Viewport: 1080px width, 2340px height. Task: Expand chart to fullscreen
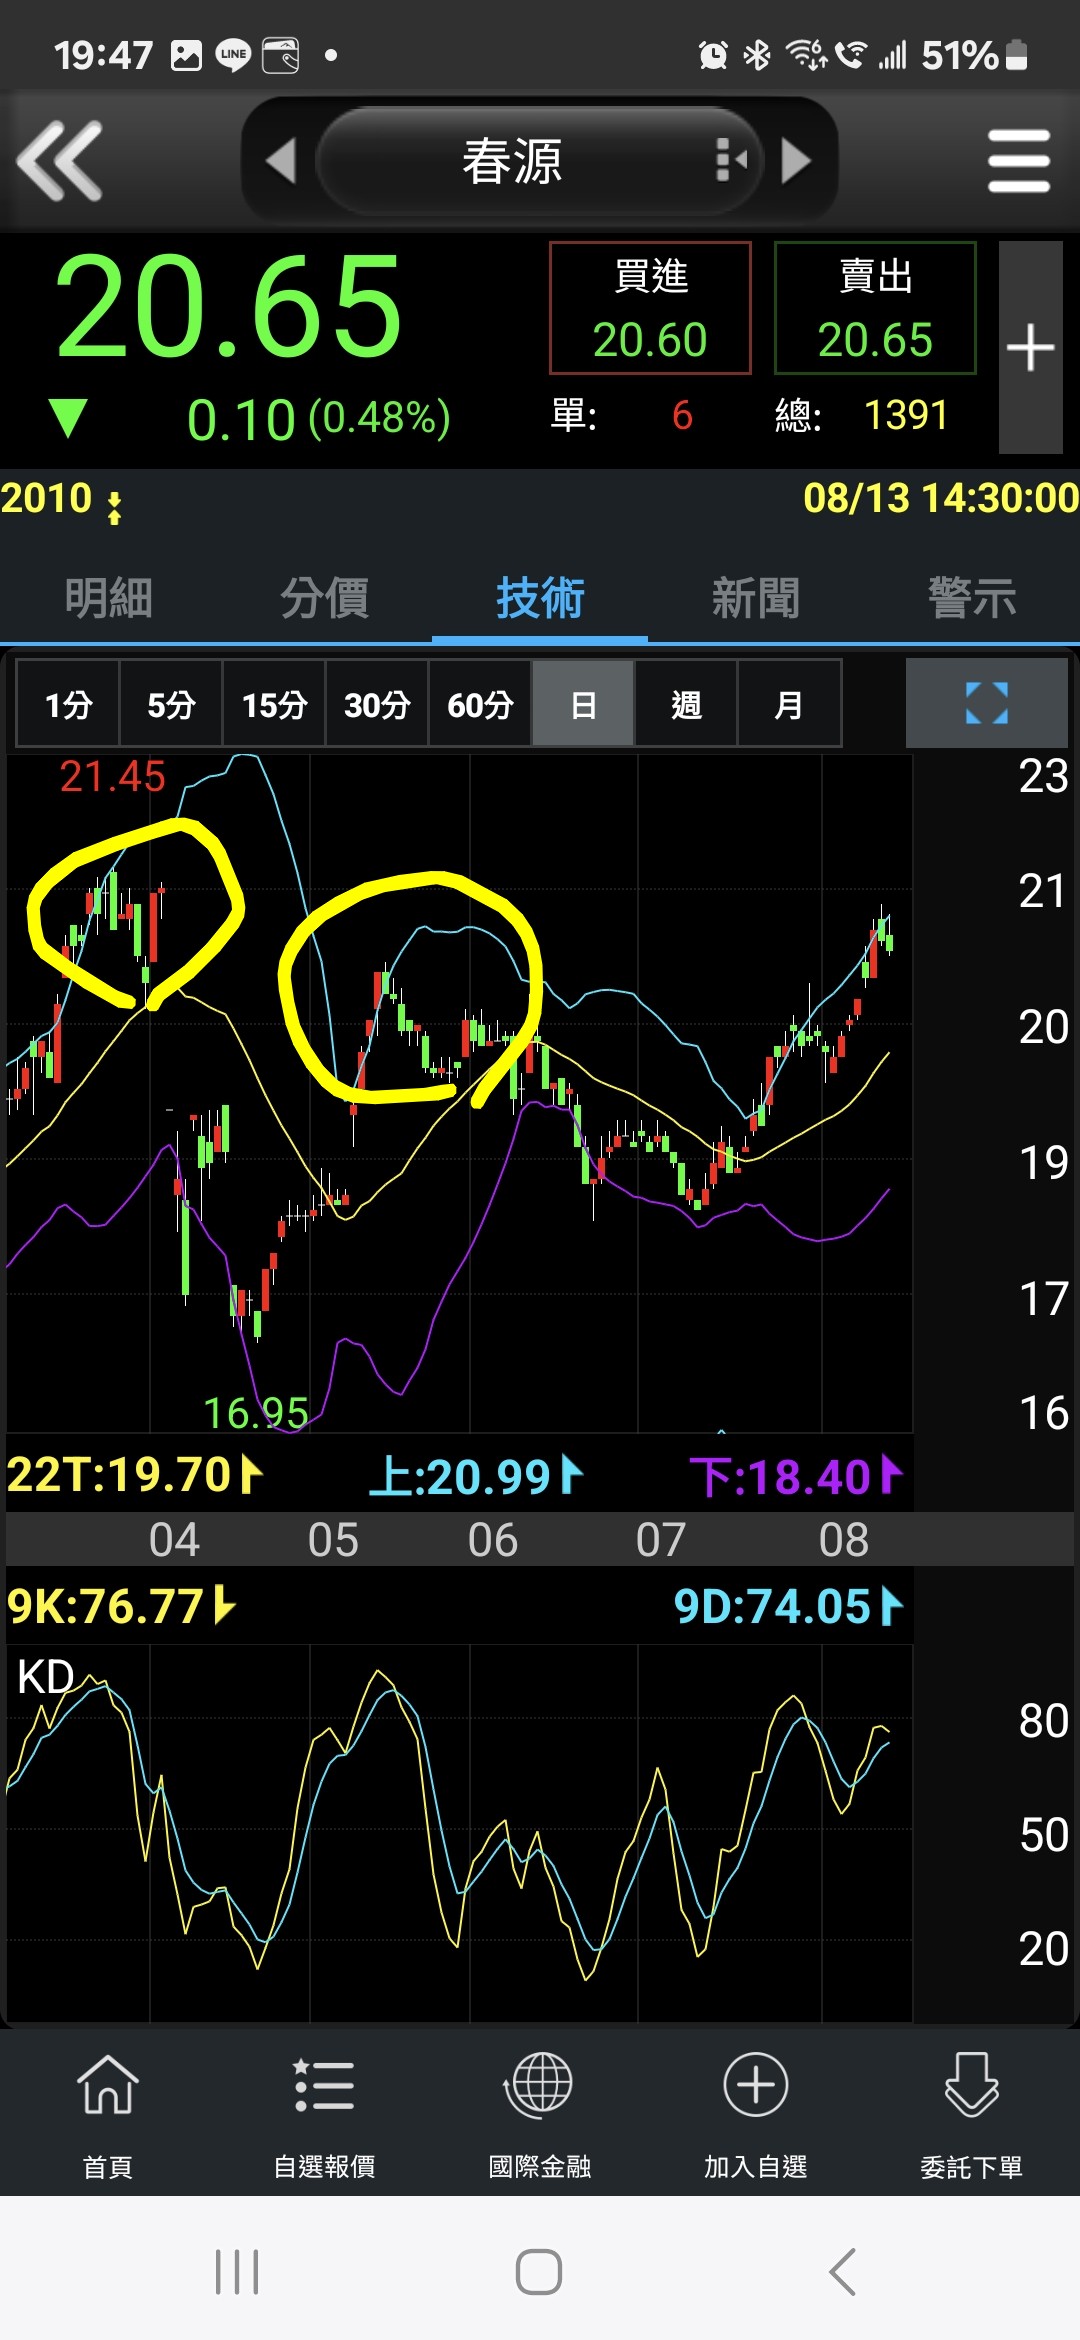(x=987, y=703)
